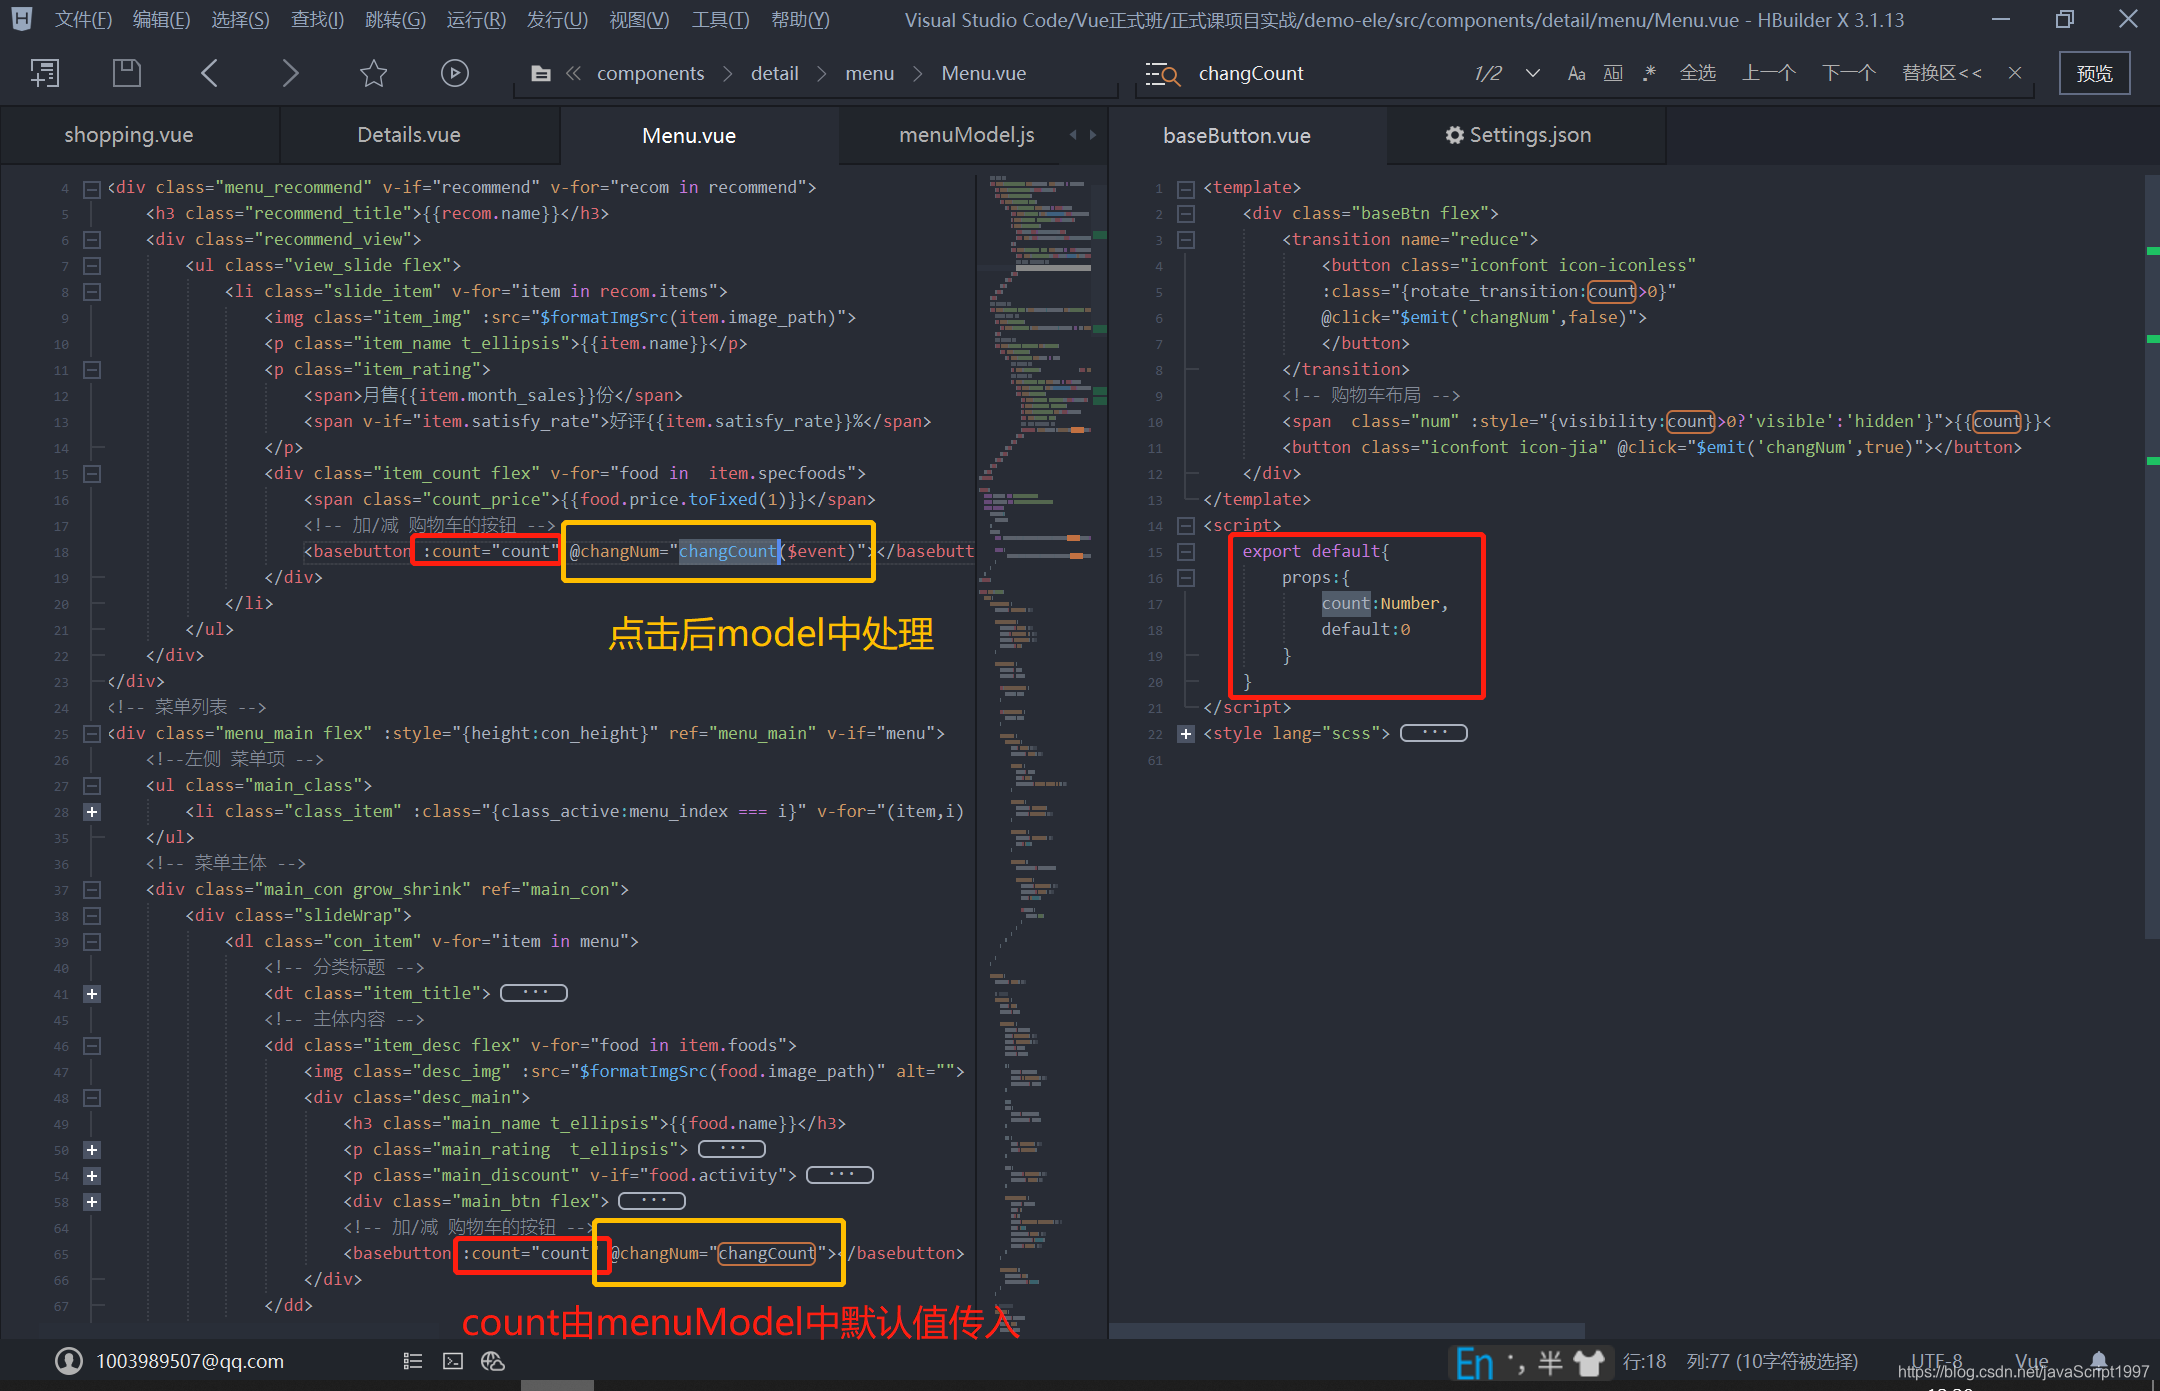Click the right editor vertical scrollbar
The width and height of the screenshot is (2160, 1391).
pyautogui.click(x=2152, y=555)
